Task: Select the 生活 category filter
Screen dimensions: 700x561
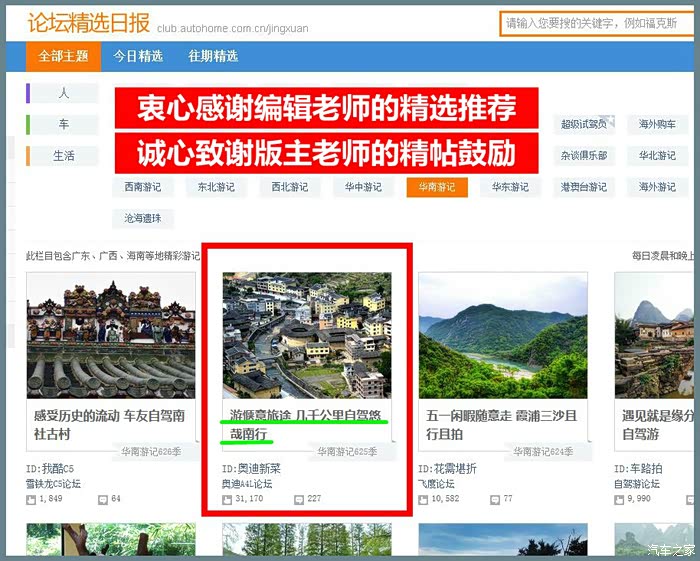Action: tap(63, 156)
